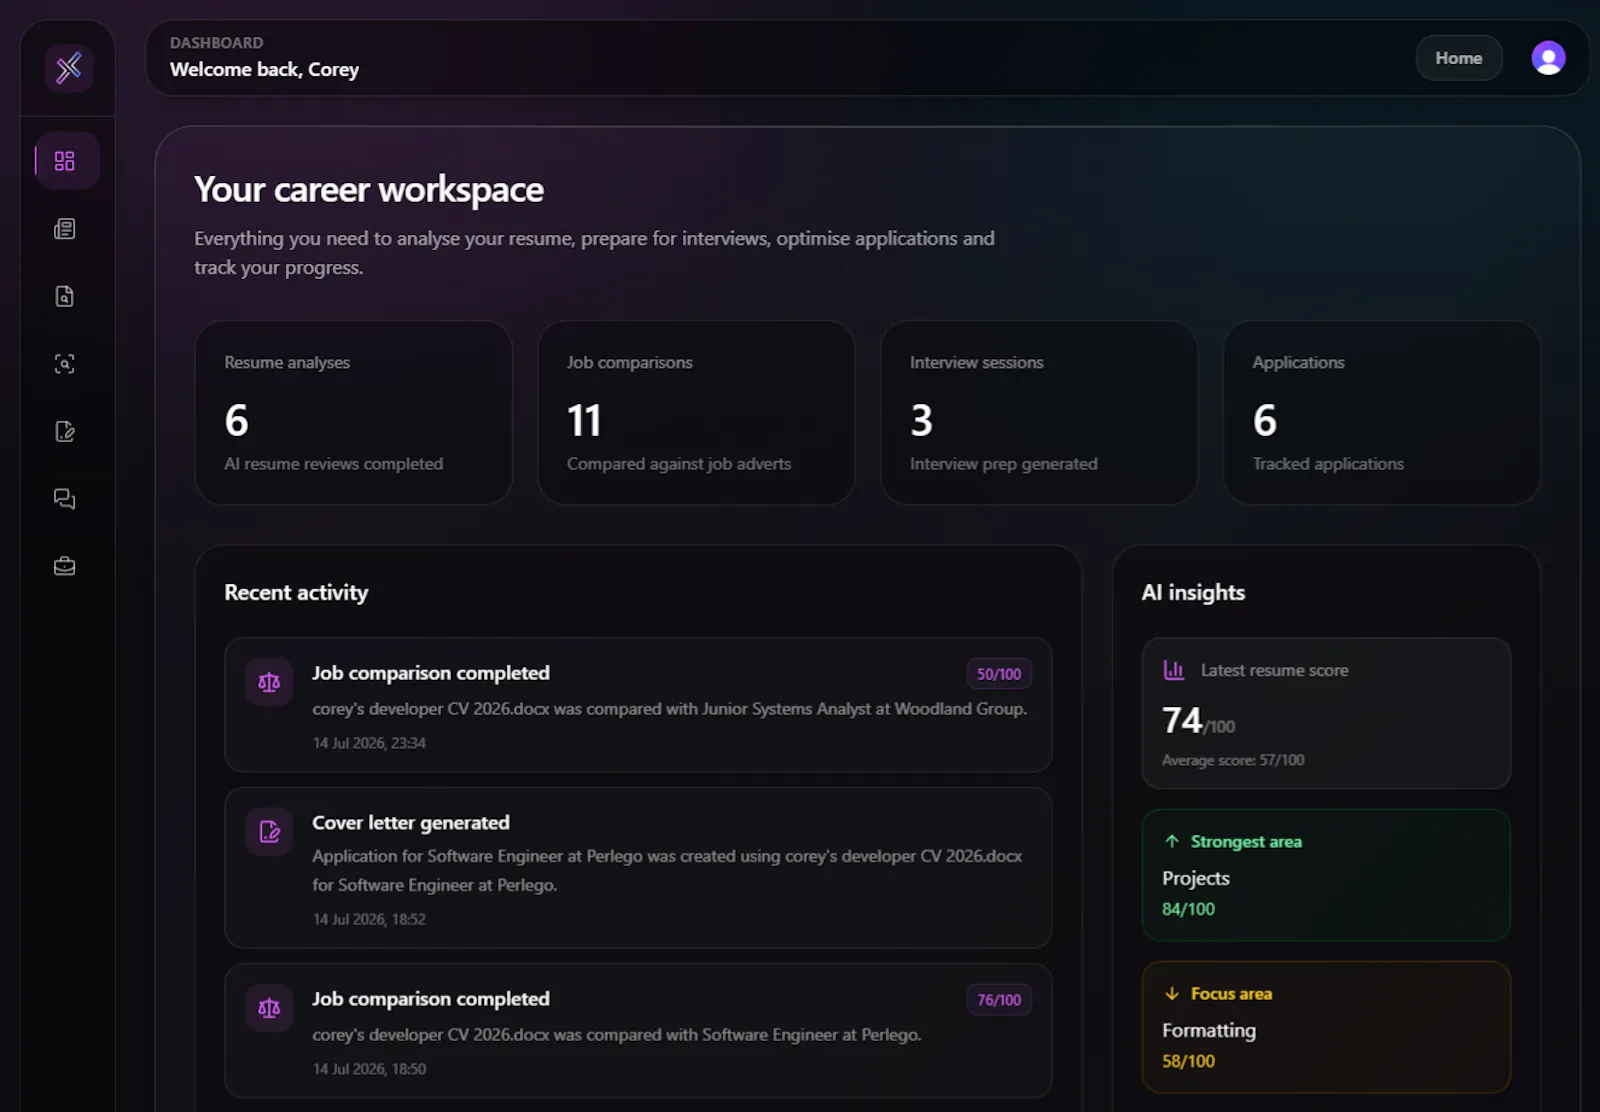Open the Job comparisons stat card
Image resolution: width=1600 pixels, height=1112 pixels.
point(696,413)
